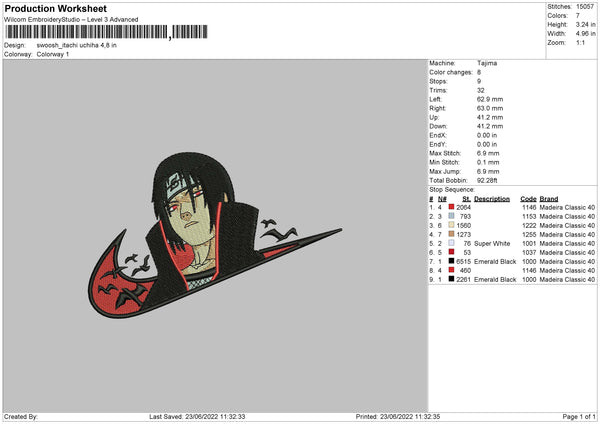Image resolution: width=600 pixels, height=424 pixels.
Task: Click "Emerald Black" in stop row 9
Action: coord(495,279)
